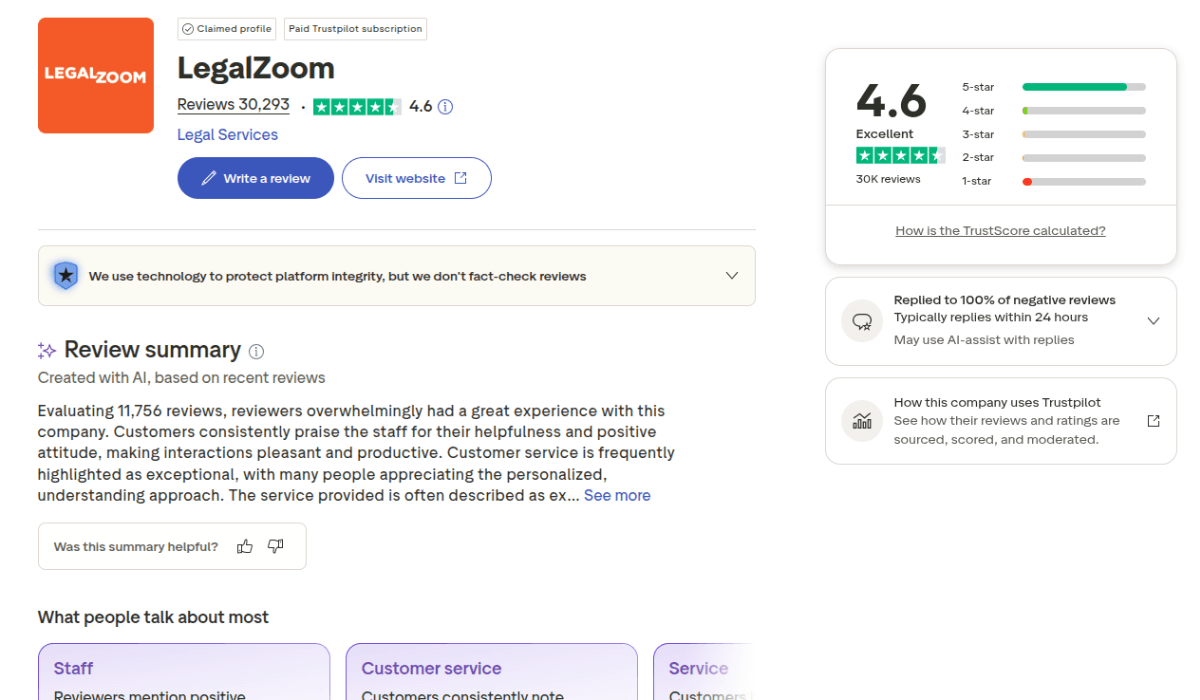Click the Write a review button
This screenshot has height=700, width=1200.
(x=256, y=178)
